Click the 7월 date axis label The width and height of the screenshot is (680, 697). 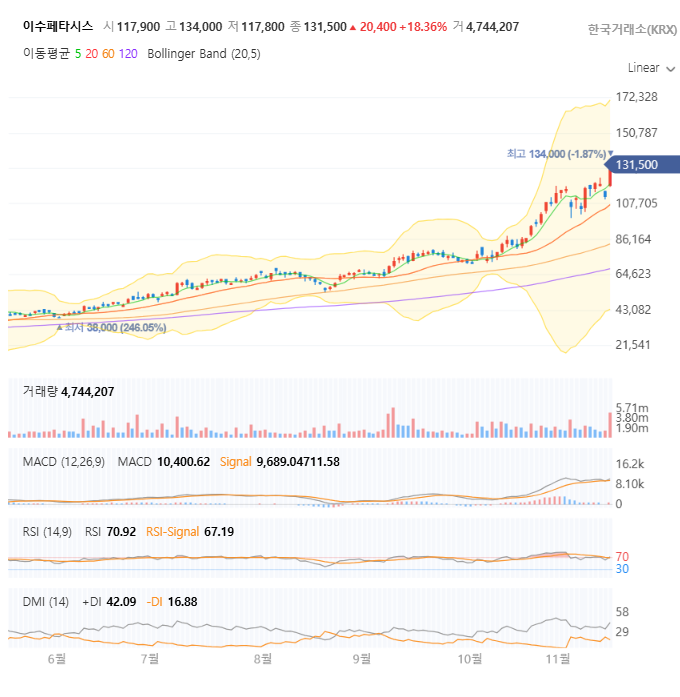150,659
